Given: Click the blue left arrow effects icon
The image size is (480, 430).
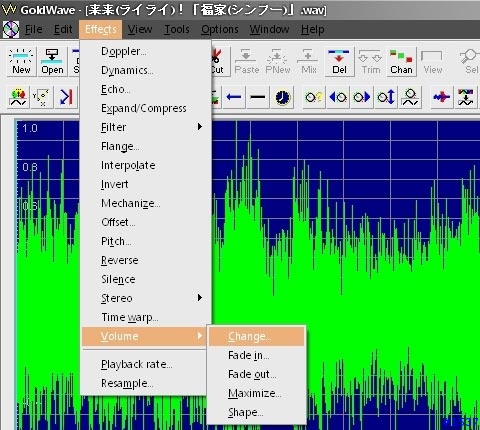Looking at the screenshot, I should point(234,97).
